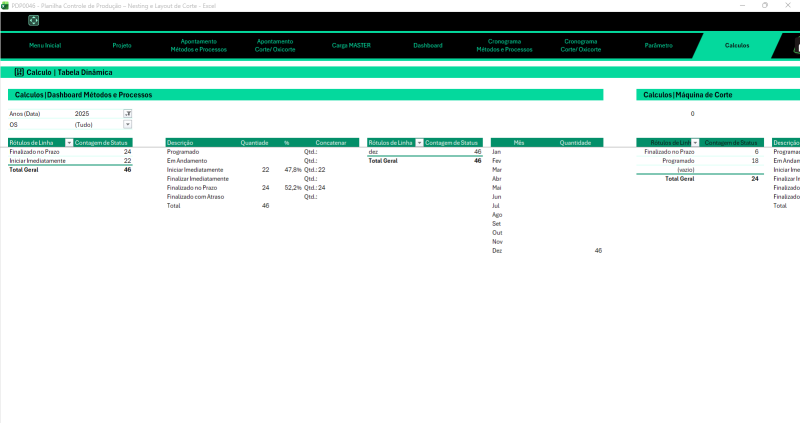Screen dimensions: 800x423
Task: Switch to Apontamento Métodos e Processos tab
Action: coord(198,46)
